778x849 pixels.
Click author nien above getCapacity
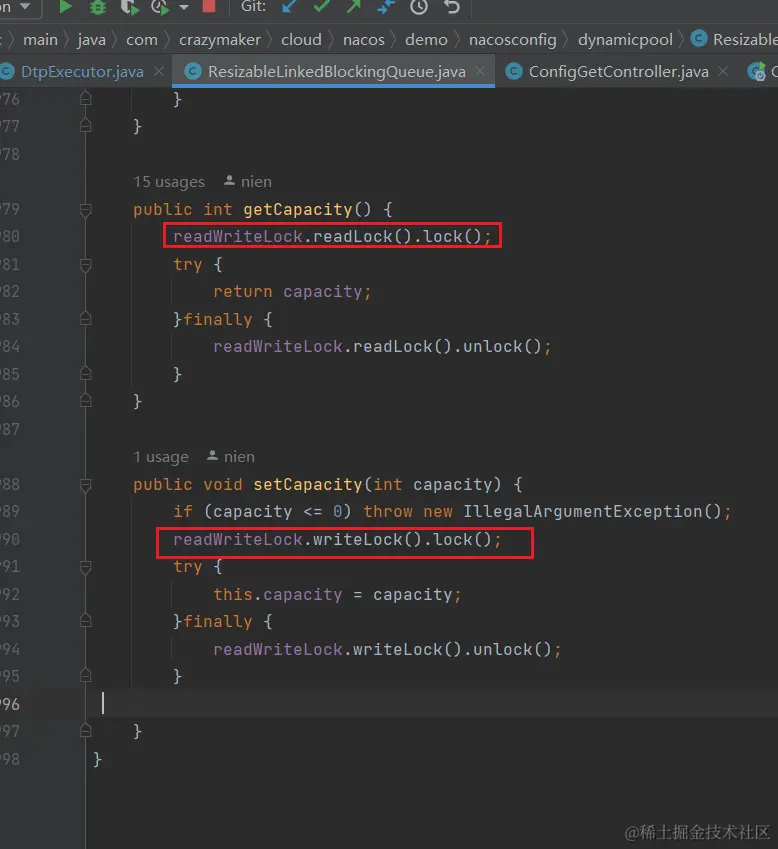coord(248,181)
